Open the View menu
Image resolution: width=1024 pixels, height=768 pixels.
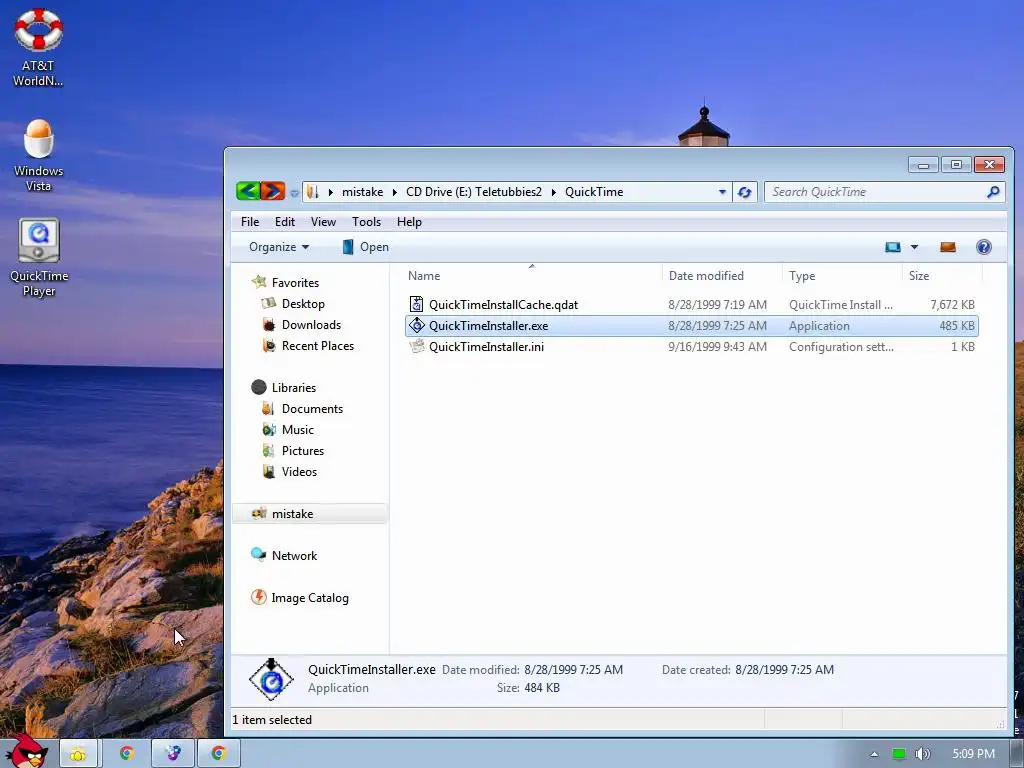323,222
